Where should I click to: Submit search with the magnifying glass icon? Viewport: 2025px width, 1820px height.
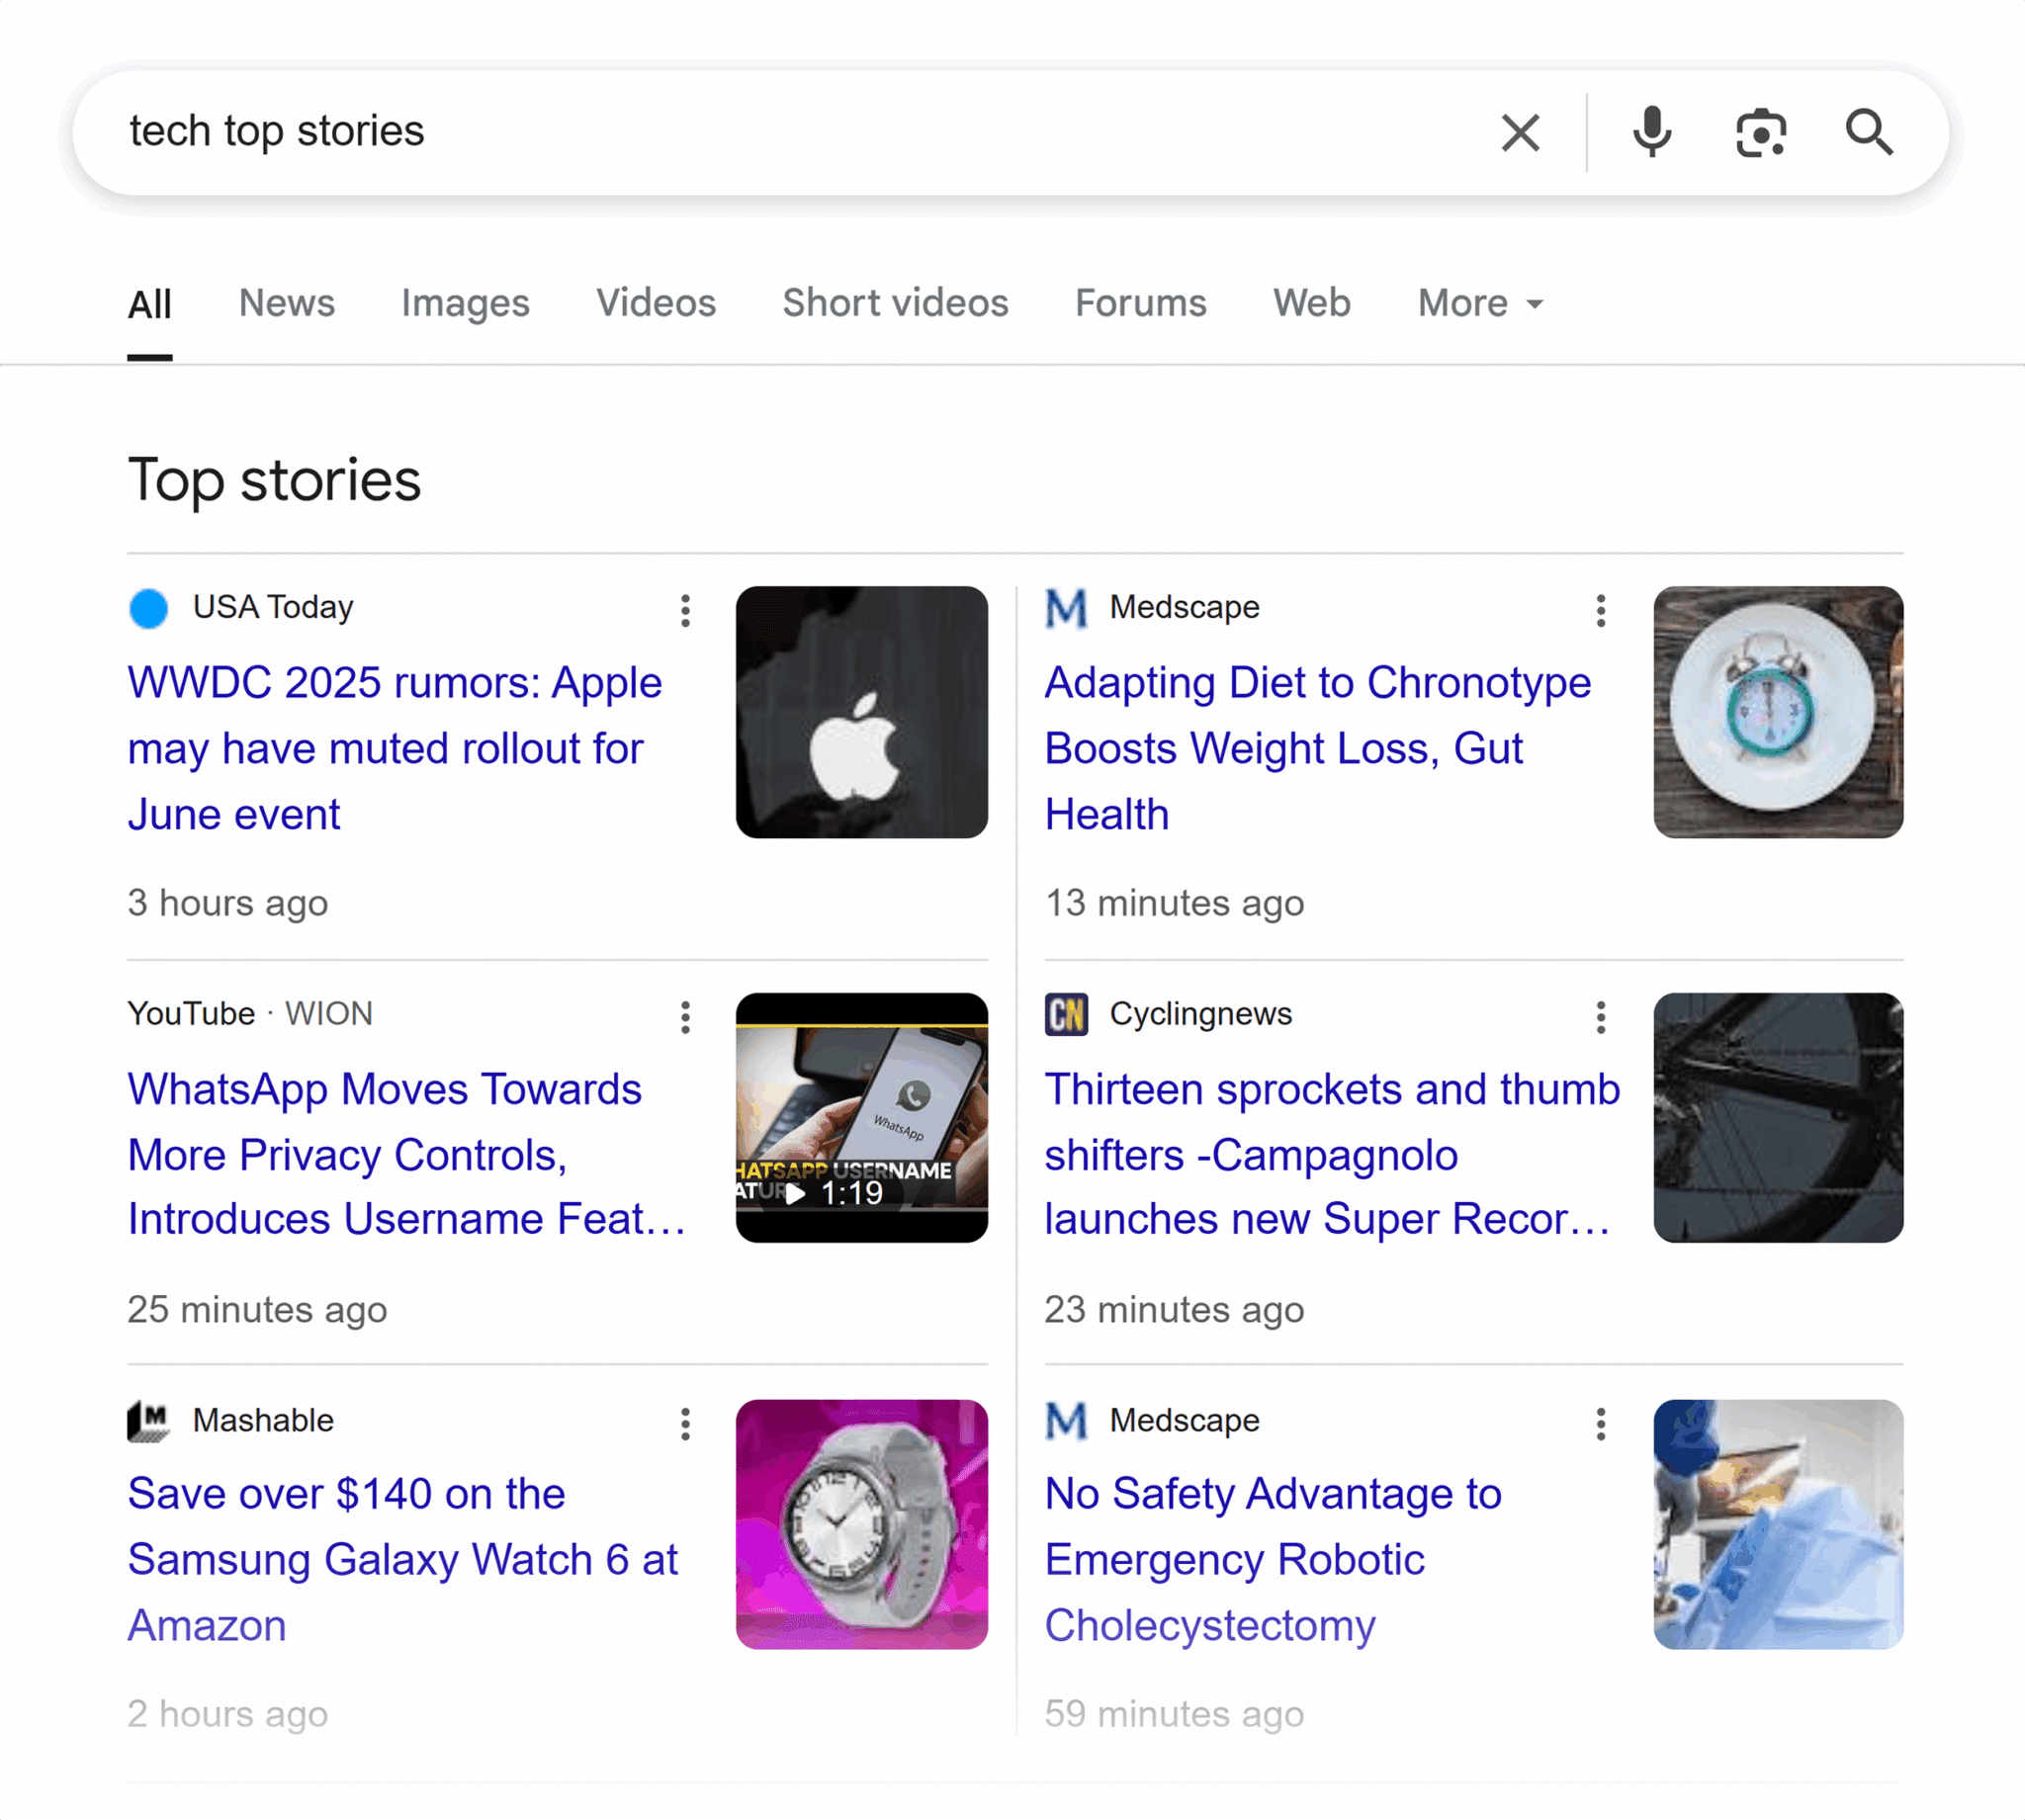(1869, 132)
